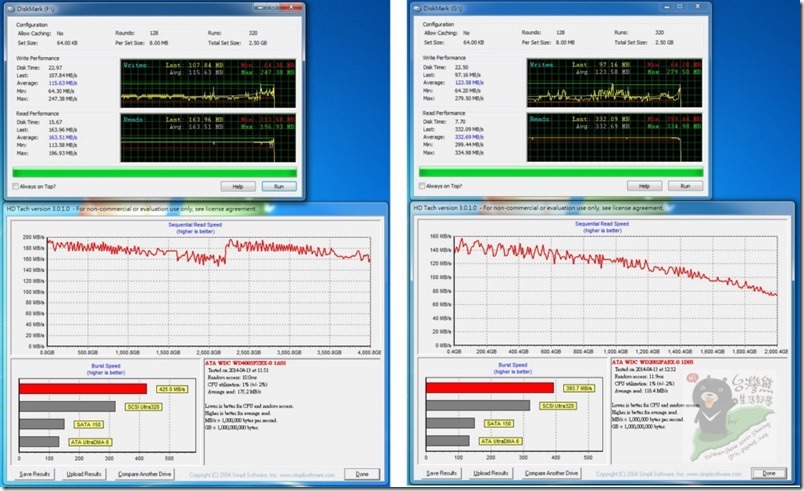Image resolution: width=804 pixels, height=491 pixels.
Task: Click the Writes graph in DiskMark (G:\)
Action: 614,83
